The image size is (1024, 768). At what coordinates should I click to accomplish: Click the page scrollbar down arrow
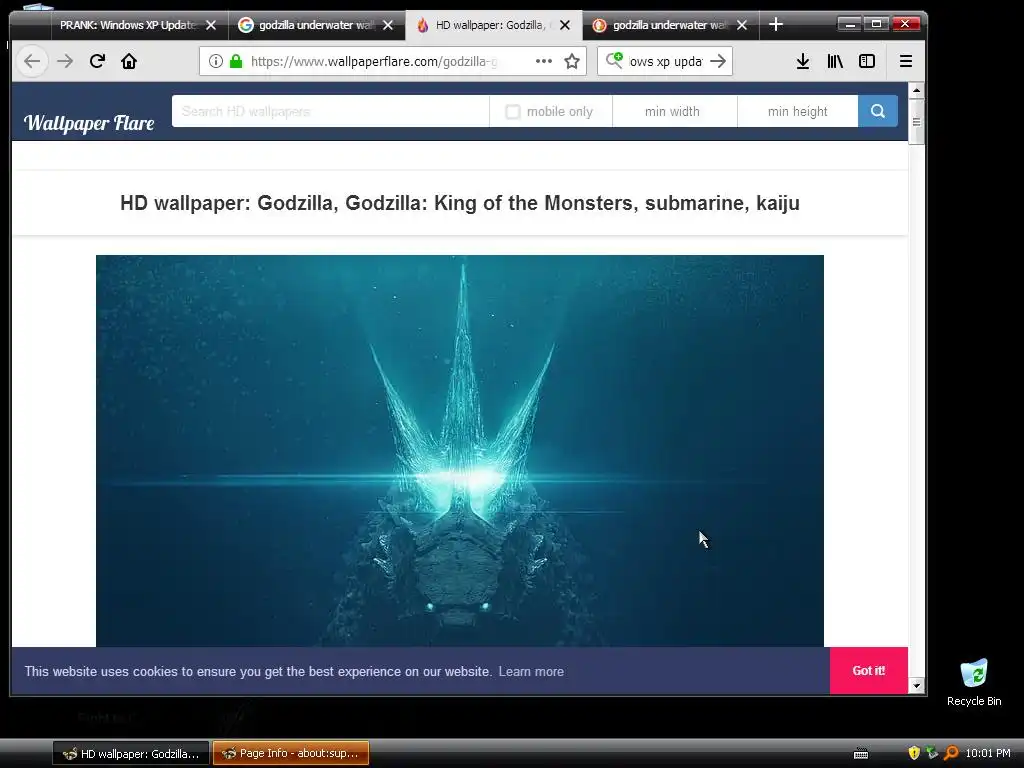point(916,686)
